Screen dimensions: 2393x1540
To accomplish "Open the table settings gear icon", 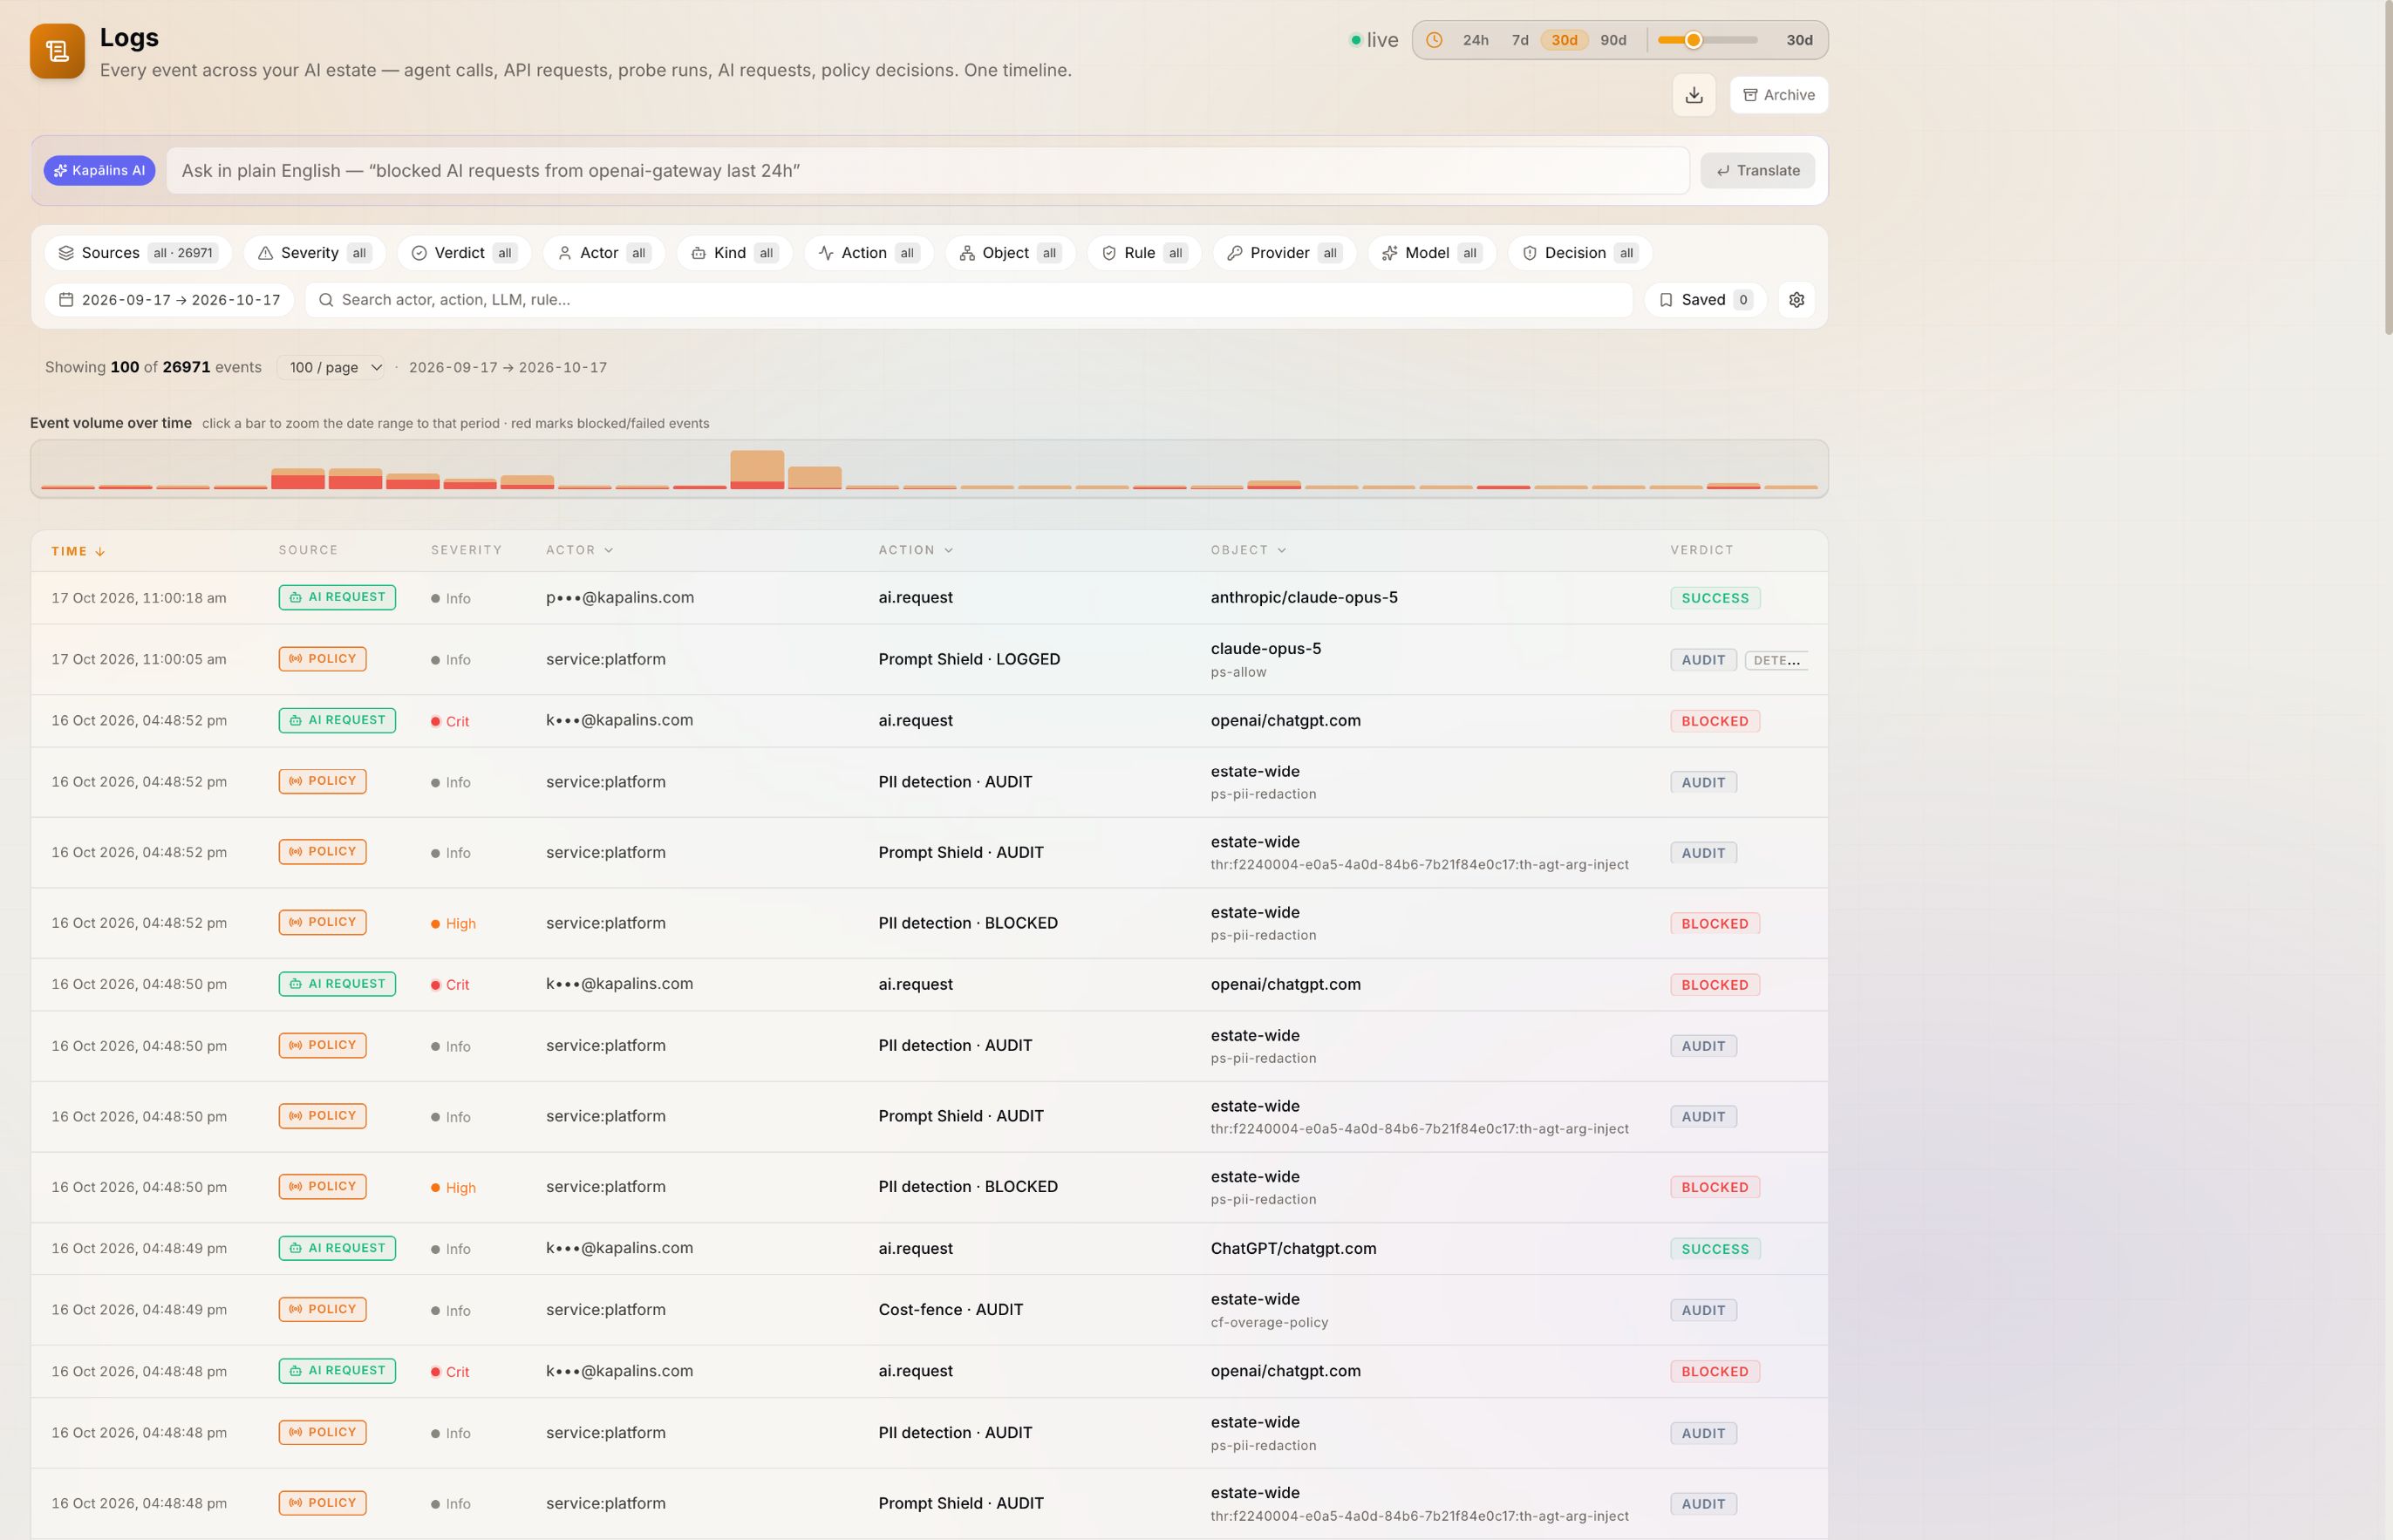I will click(x=1796, y=300).
